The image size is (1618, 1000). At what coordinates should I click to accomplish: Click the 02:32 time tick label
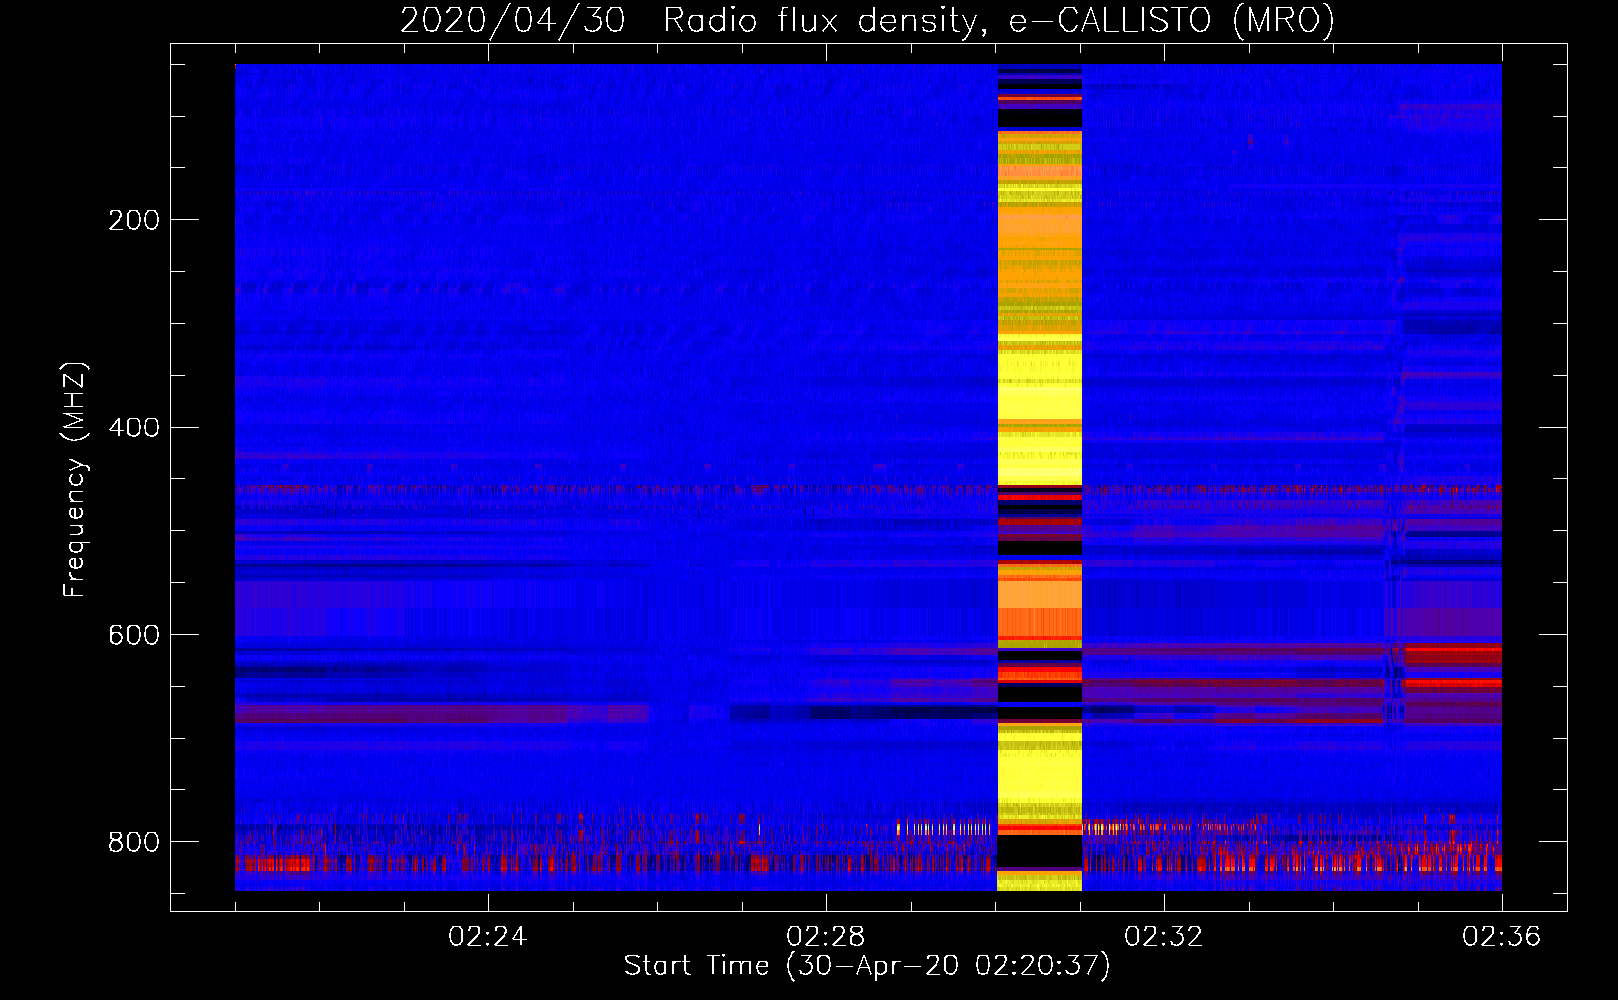pyautogui.click(x=1163, y=937)
